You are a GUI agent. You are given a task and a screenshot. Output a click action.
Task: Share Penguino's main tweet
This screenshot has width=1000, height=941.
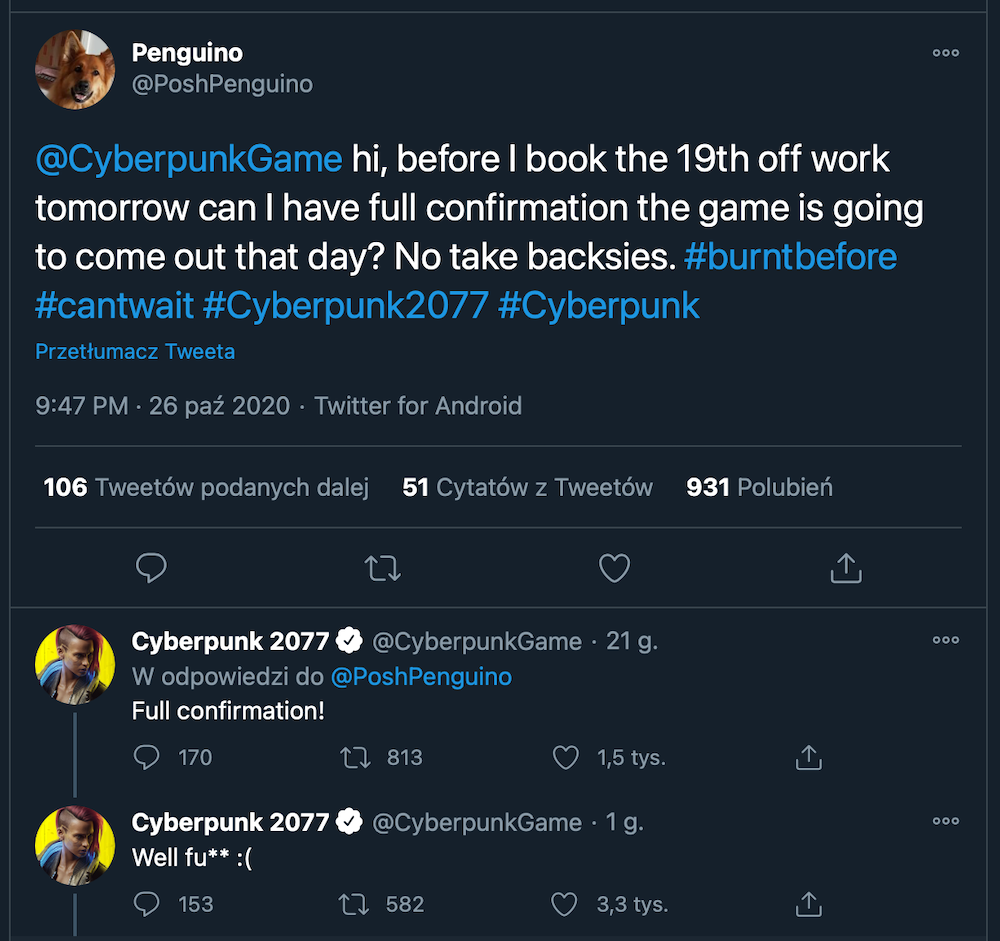[846, 567]
